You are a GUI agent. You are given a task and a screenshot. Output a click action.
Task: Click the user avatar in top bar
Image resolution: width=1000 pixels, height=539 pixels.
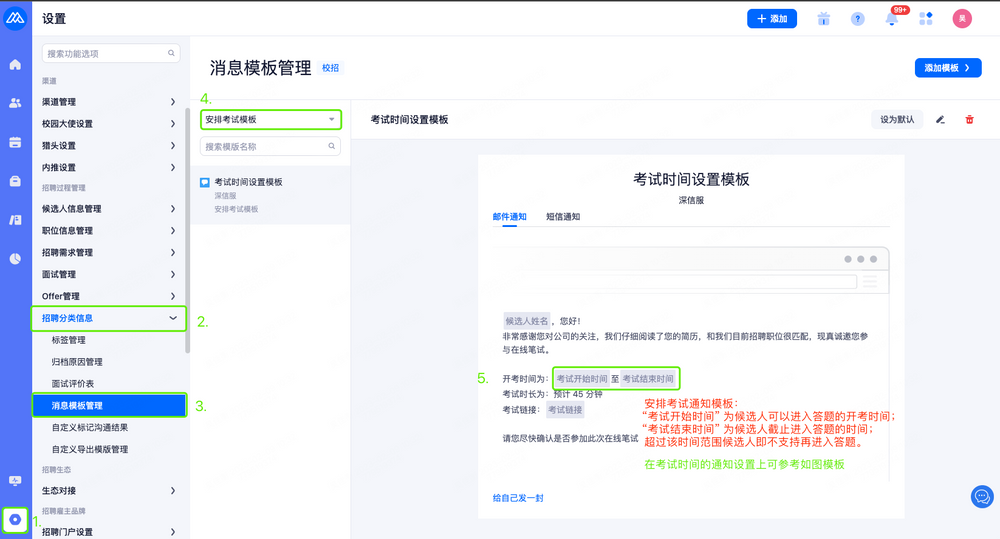[x=962, y=19]
